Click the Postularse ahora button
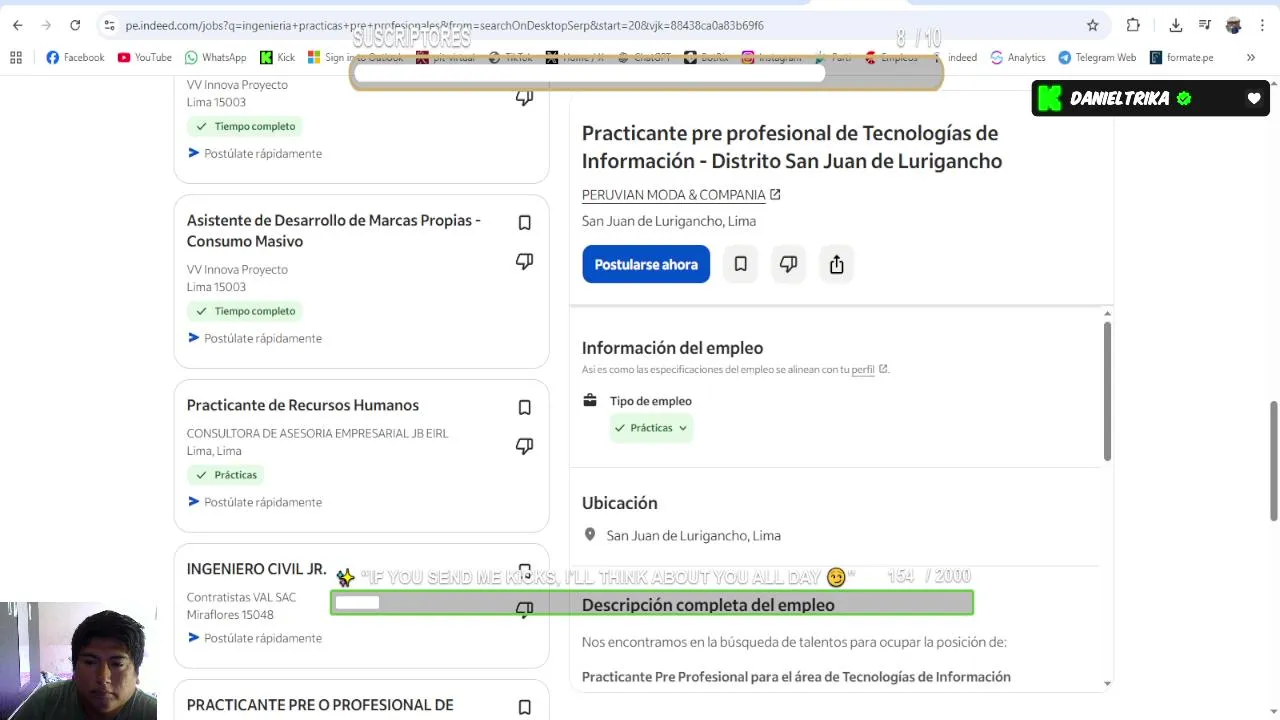The height and width of the screenshot is (720, 1280). coord(646,264)
